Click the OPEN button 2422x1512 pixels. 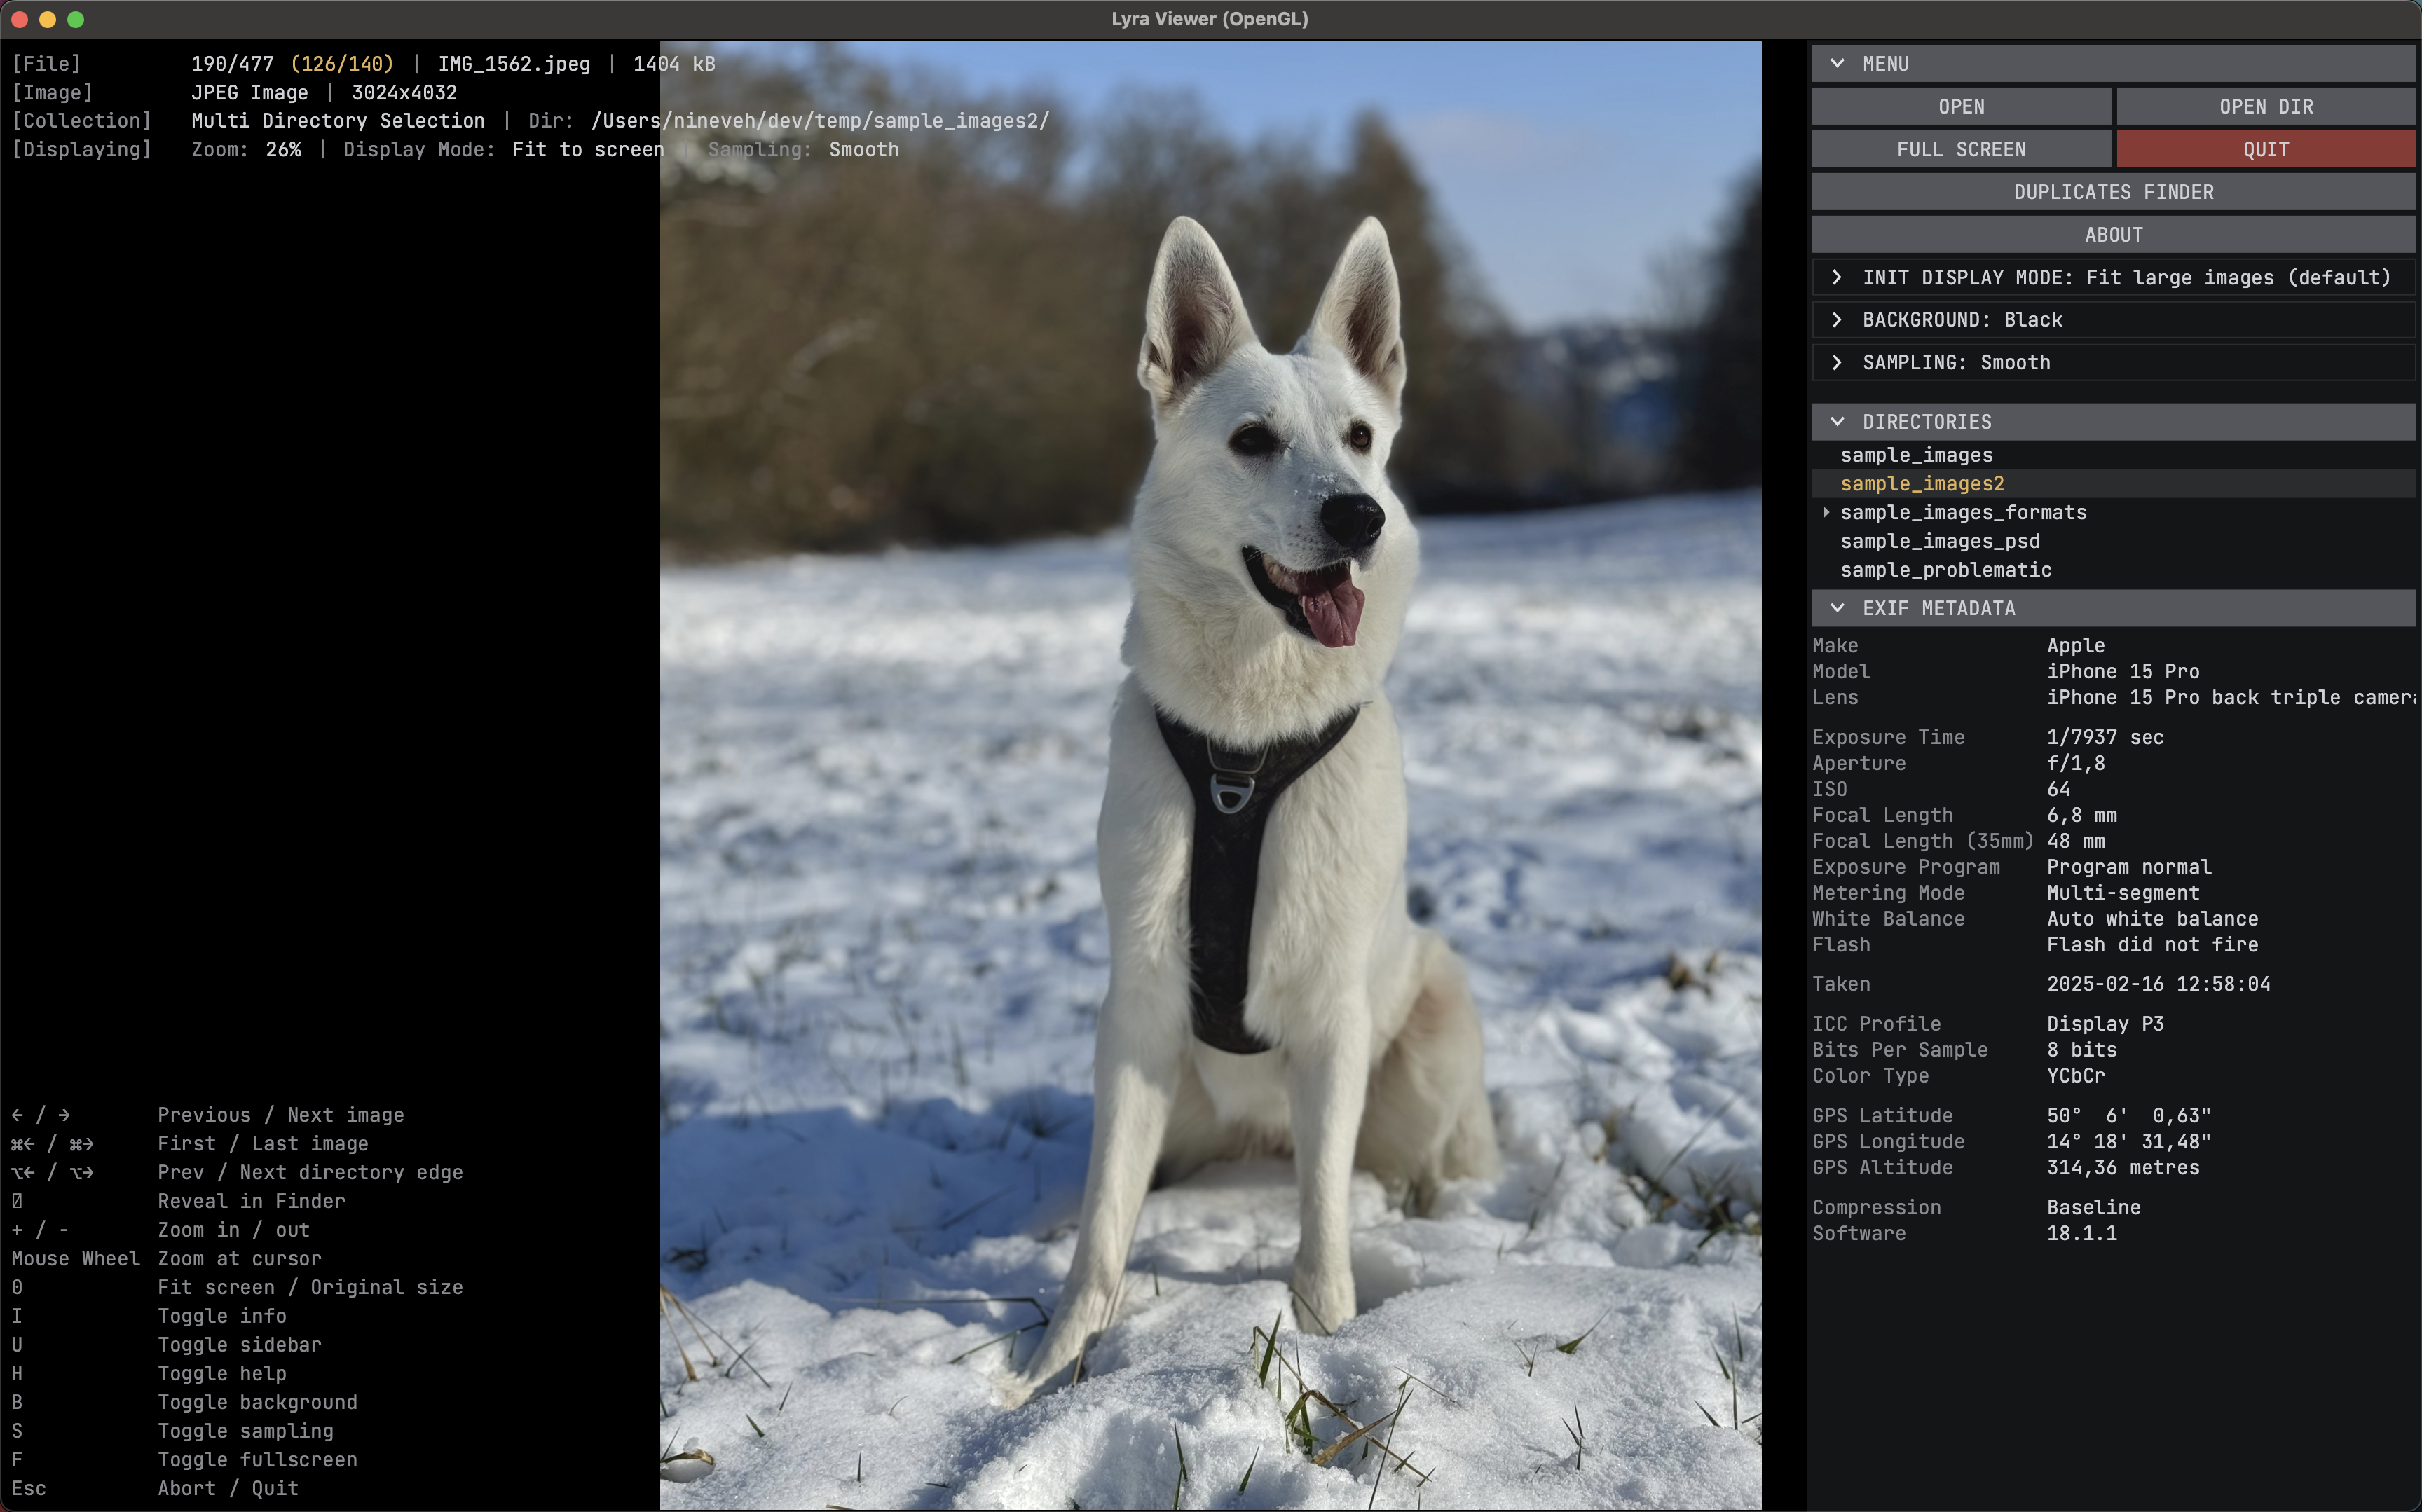pos(1961,106)
